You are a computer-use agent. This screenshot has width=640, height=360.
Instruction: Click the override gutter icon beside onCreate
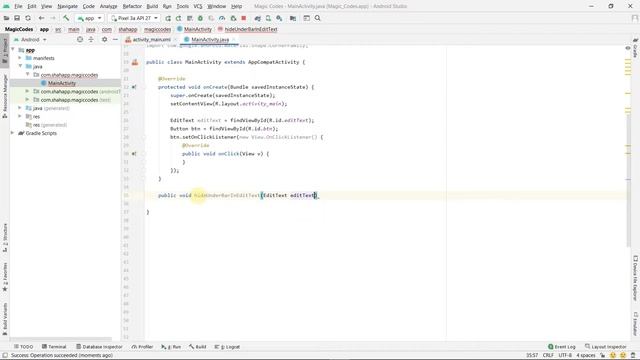(x=134, y=87)
